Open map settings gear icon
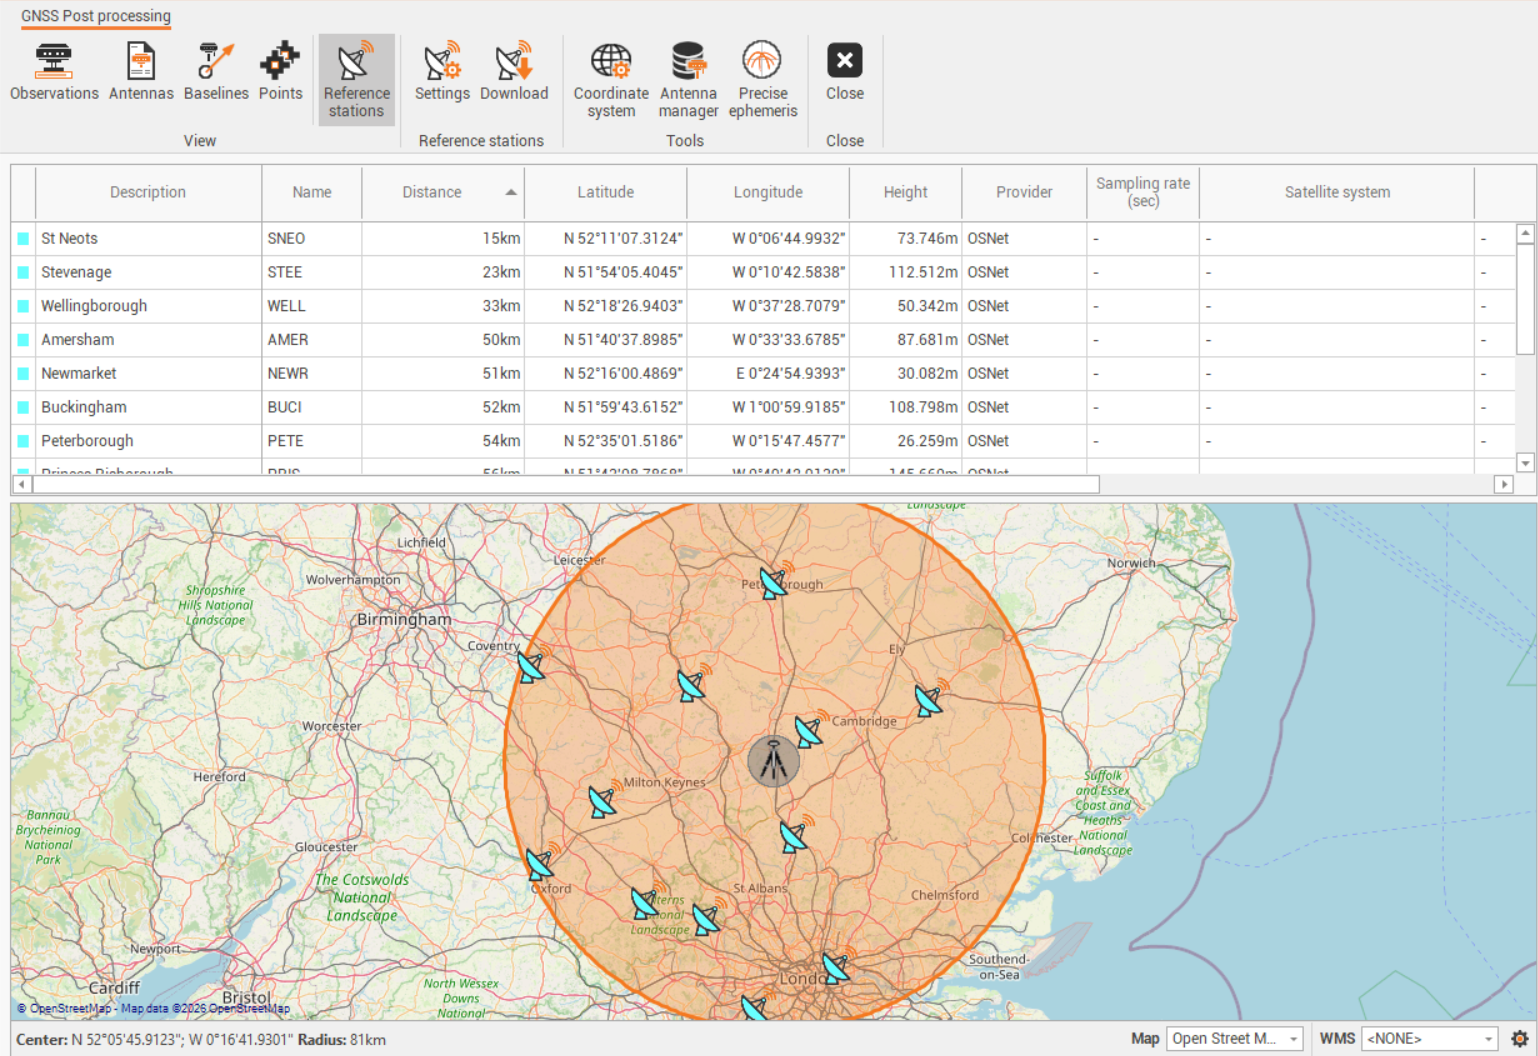 (x=1519, y=1039)
